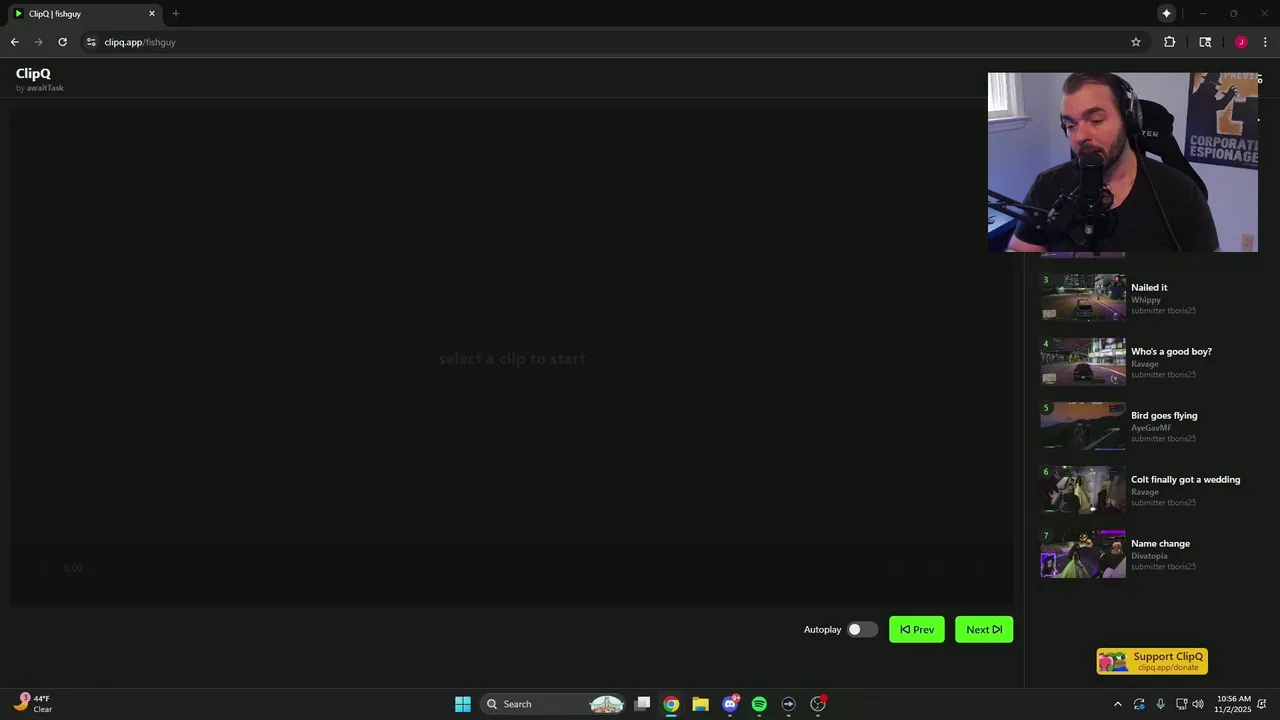The width and height of the screenshot is (1280, 720).
Task: Open the clock showing 10:56 AM
Action: (x=1233, y=704)
